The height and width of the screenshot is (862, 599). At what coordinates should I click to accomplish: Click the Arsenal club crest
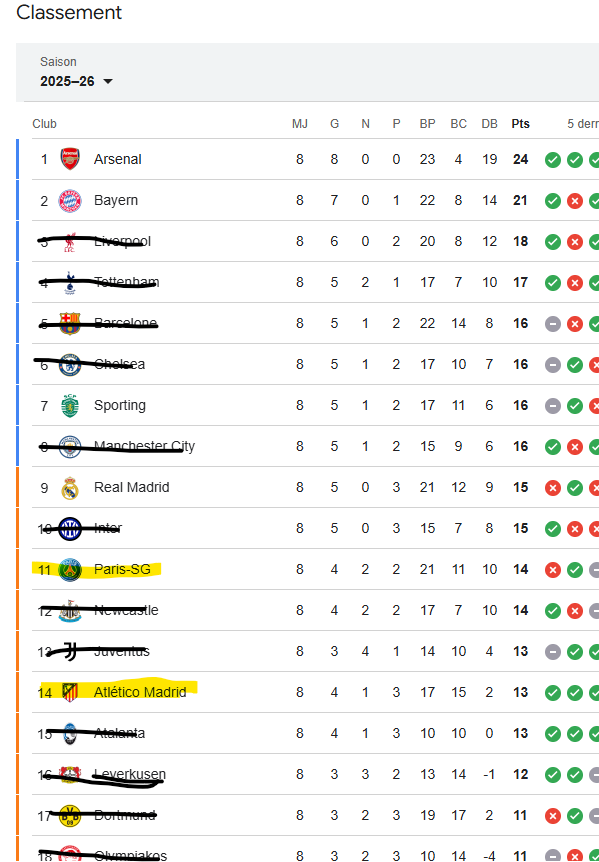[x=70, y=159]
